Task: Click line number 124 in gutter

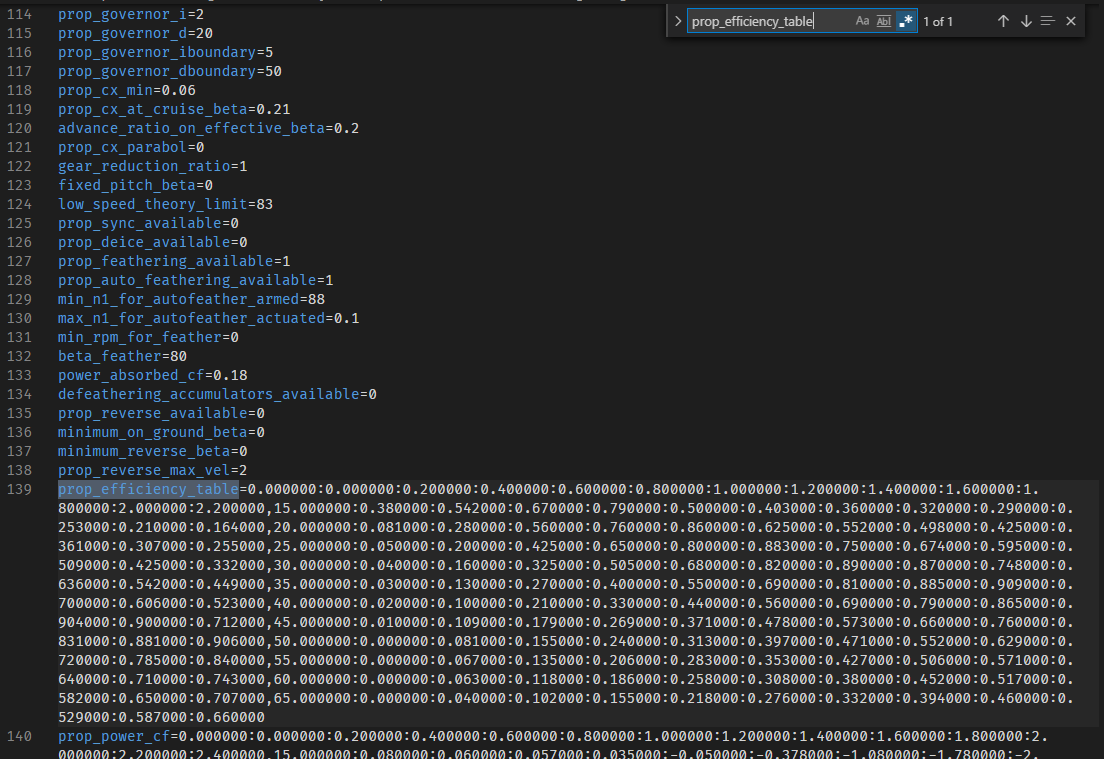Action: click(19, 204)
